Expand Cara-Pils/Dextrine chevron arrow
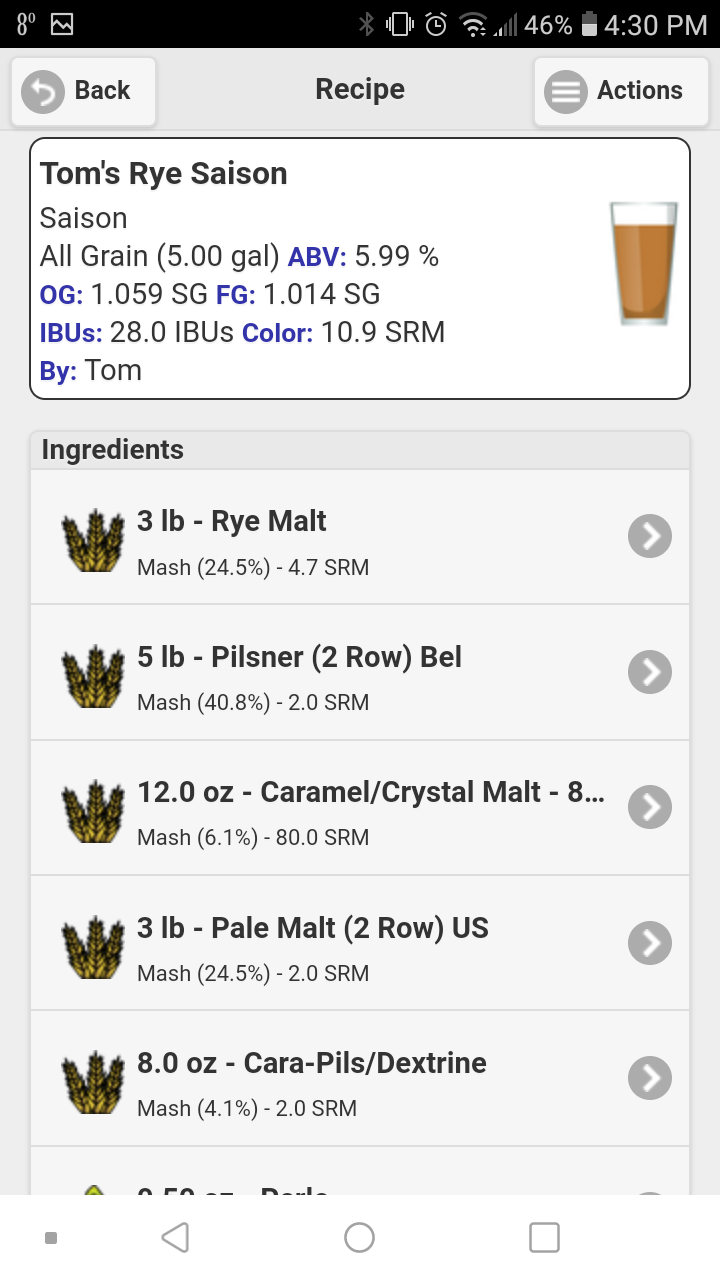720x1280 pixels. point(650,1077)
